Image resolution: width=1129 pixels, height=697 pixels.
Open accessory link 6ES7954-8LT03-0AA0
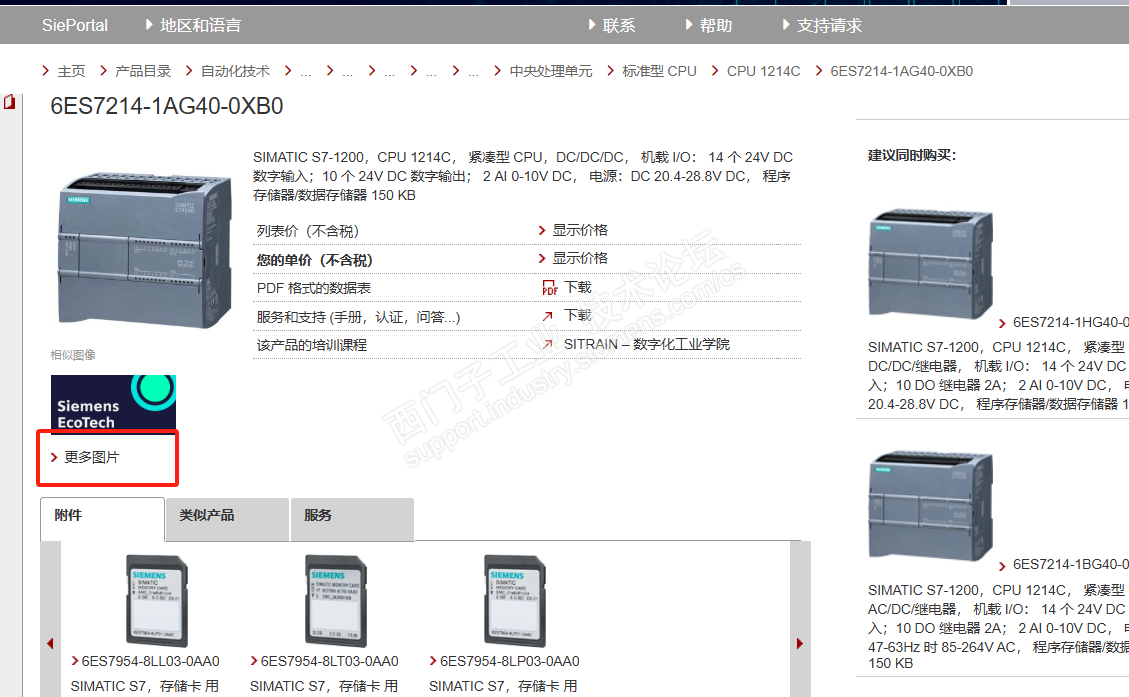(330, 661)
